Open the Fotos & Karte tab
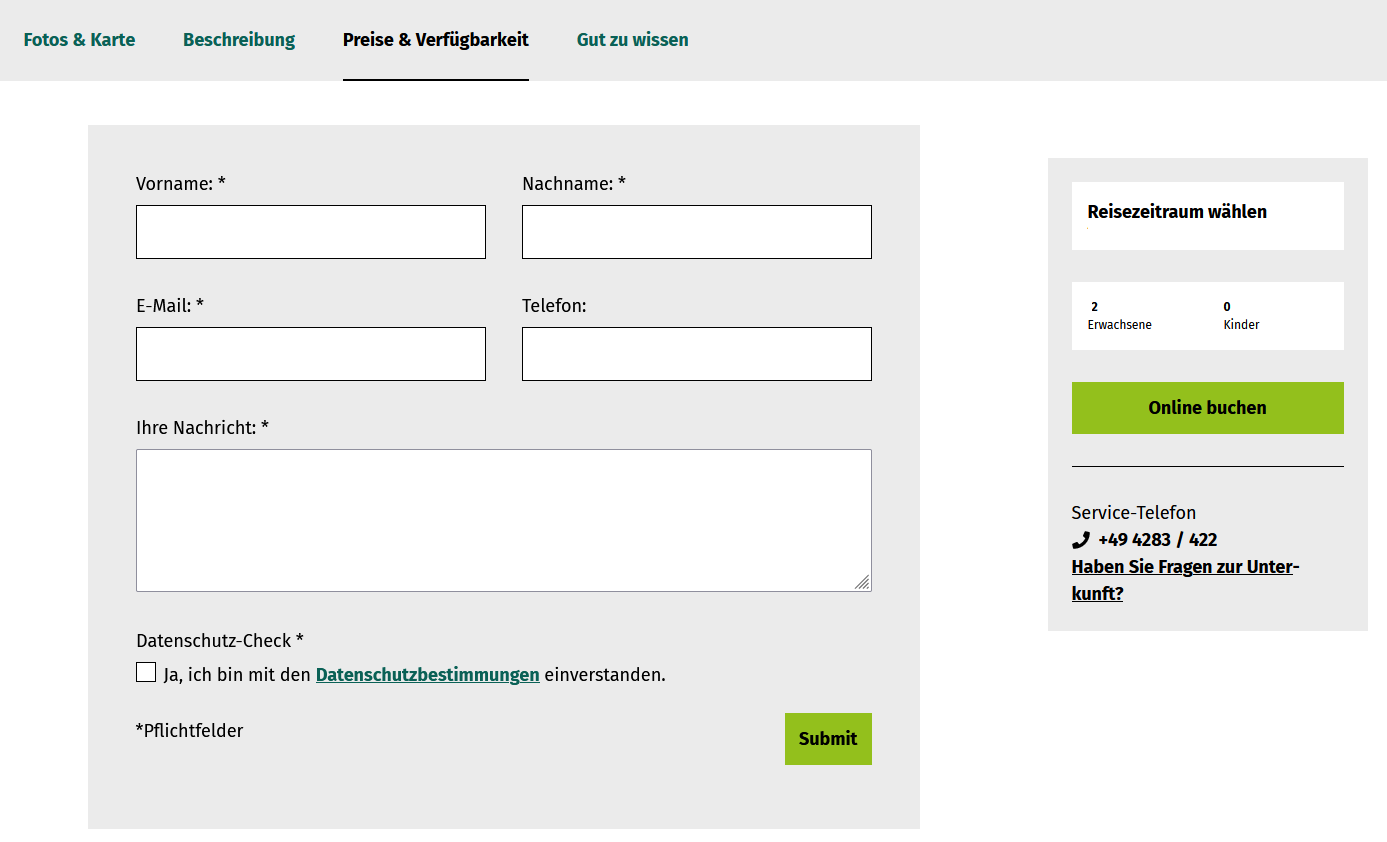Image resolution: width=1387 pixels, height=842 pixels. coord(79,40)
